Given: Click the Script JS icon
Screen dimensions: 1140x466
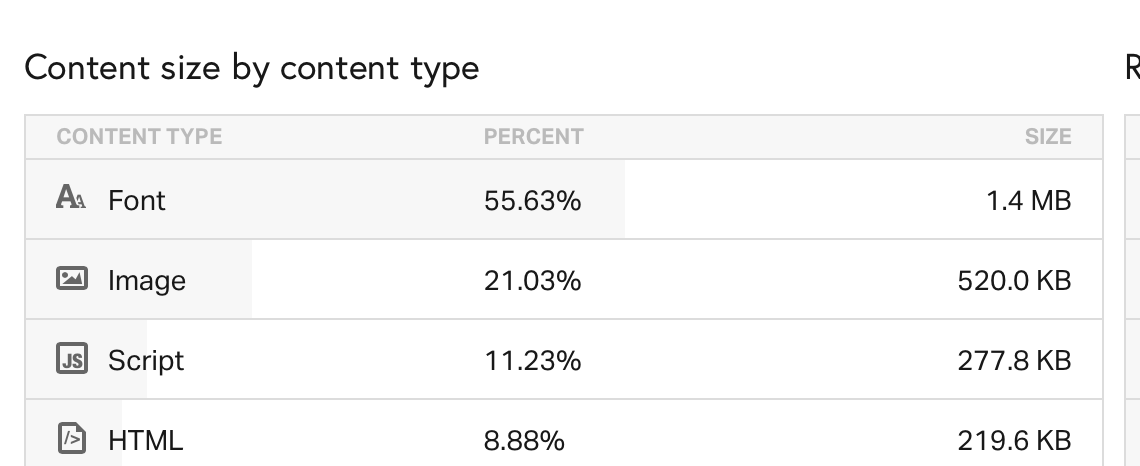Looking at the screenshot, I should (71, 359).
